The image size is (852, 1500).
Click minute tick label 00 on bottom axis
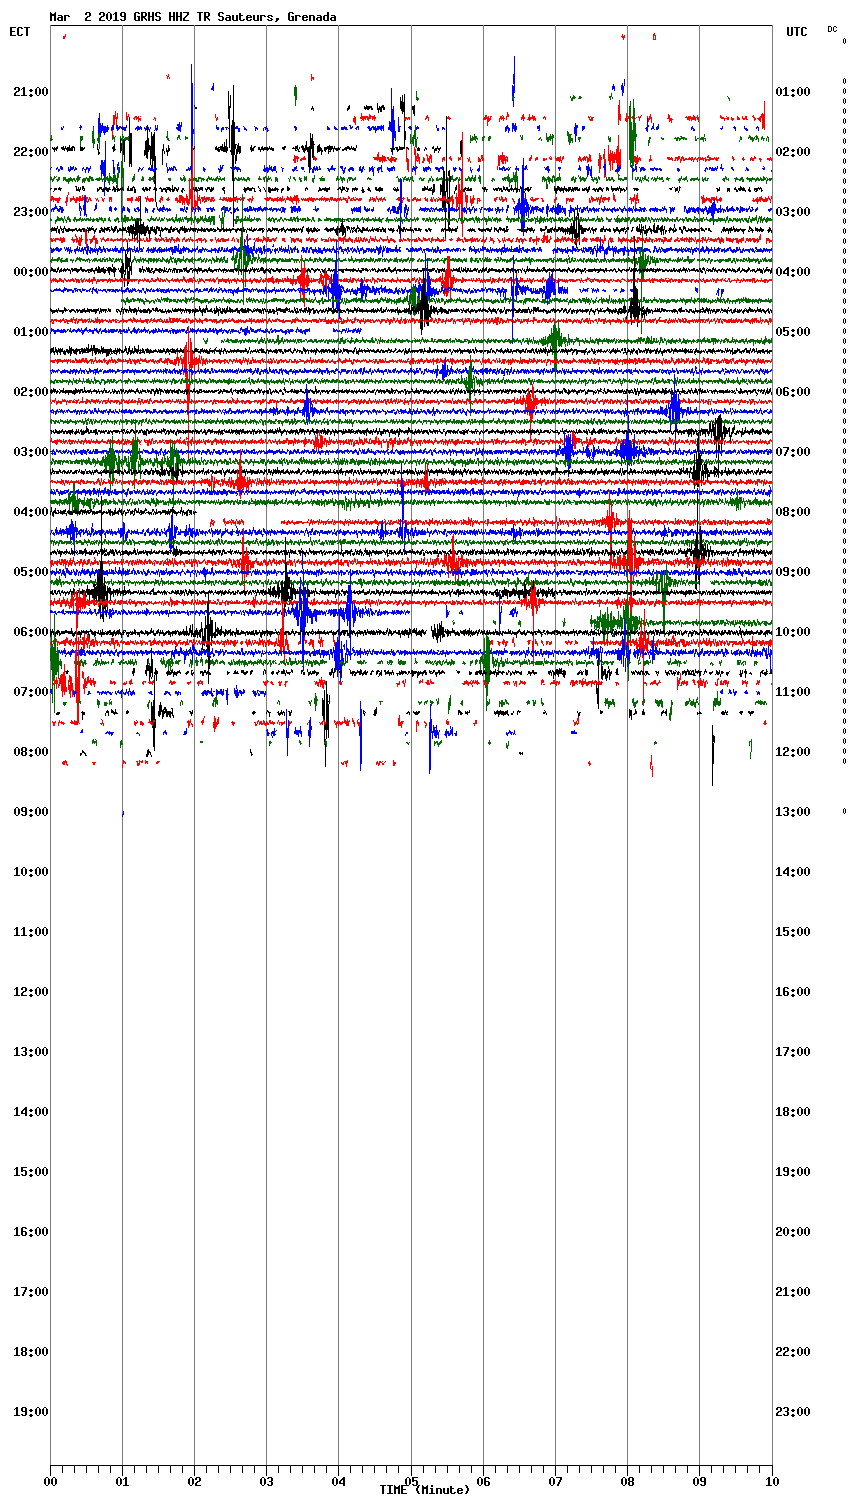[x=50, y=1481]
